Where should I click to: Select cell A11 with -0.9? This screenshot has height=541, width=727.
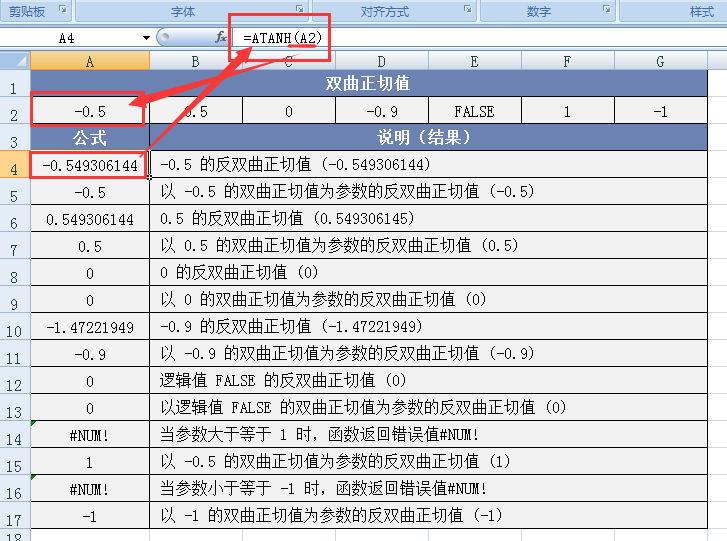pyautogui.click(x=90, y=354)
